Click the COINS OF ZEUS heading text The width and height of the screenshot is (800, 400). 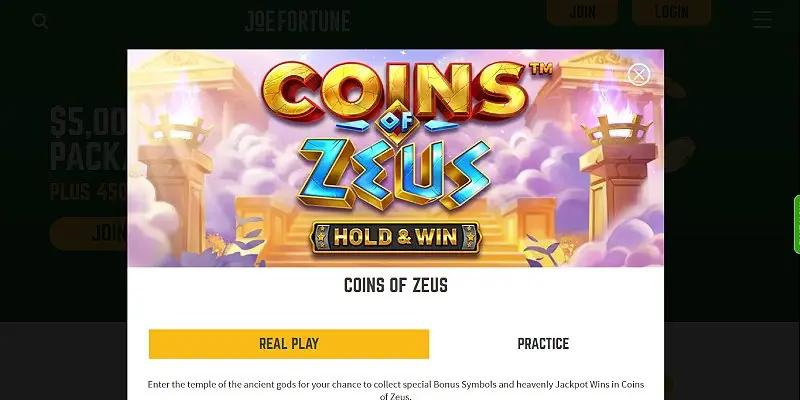pyautogui.click(x=396, y=285)
